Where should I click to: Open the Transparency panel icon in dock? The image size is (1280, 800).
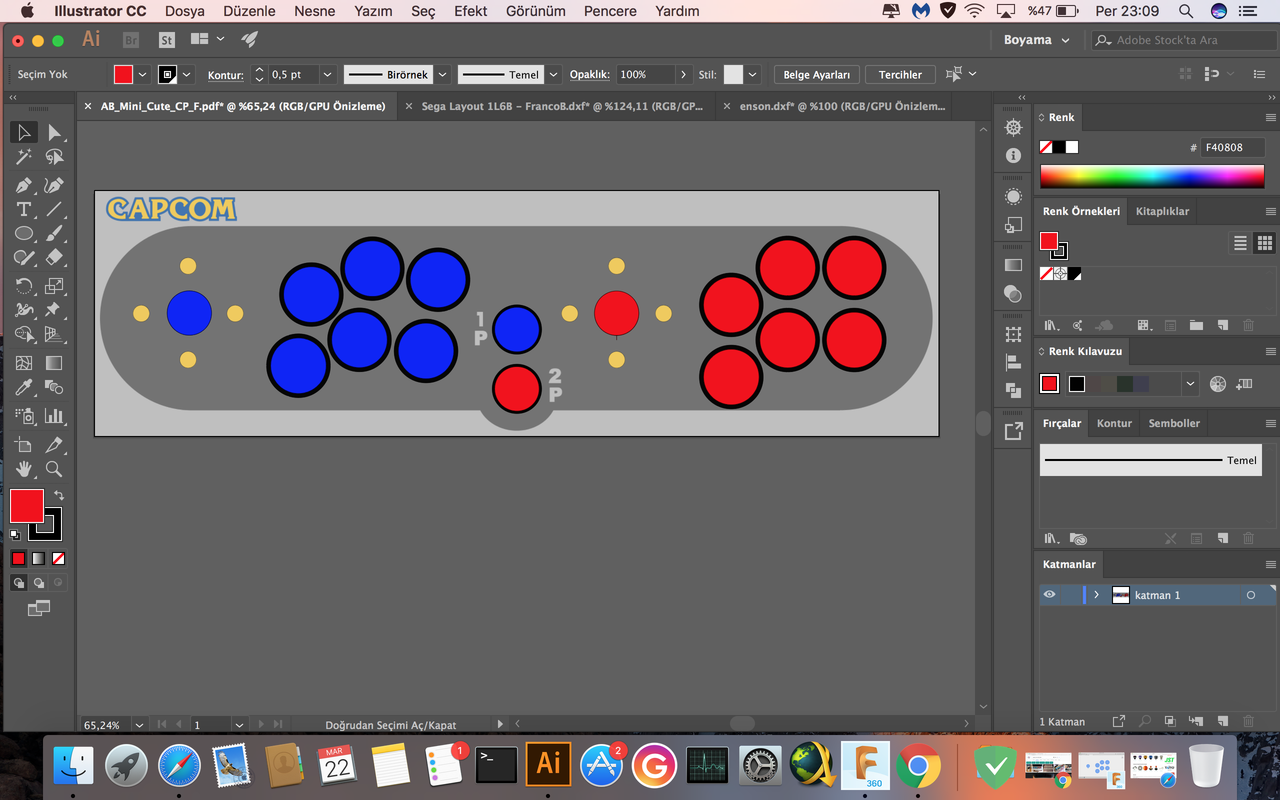[x=1013, y=293]
